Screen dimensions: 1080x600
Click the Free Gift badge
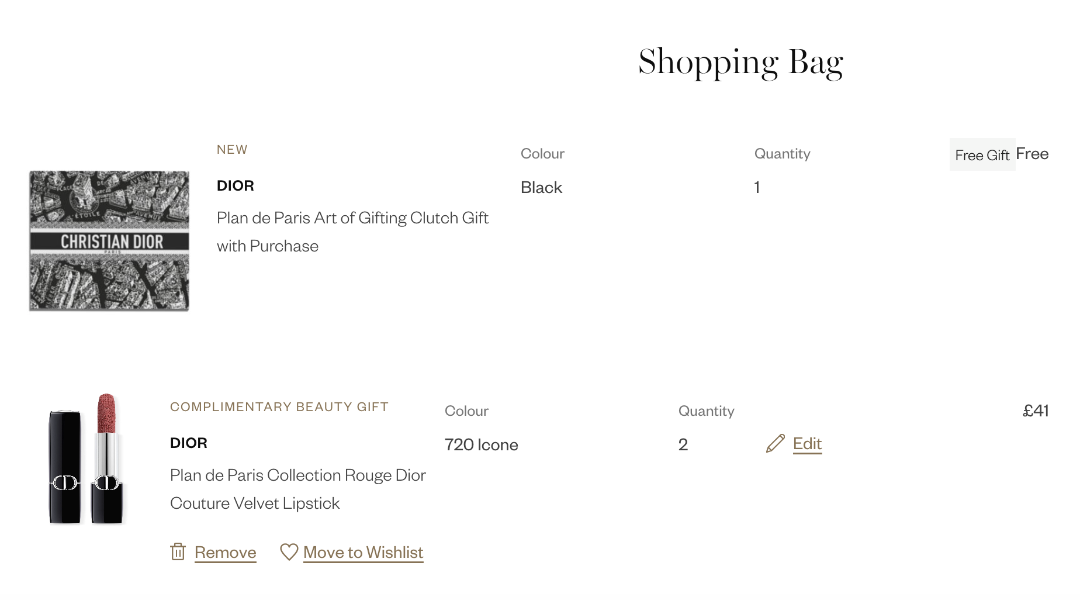point(982,155)
